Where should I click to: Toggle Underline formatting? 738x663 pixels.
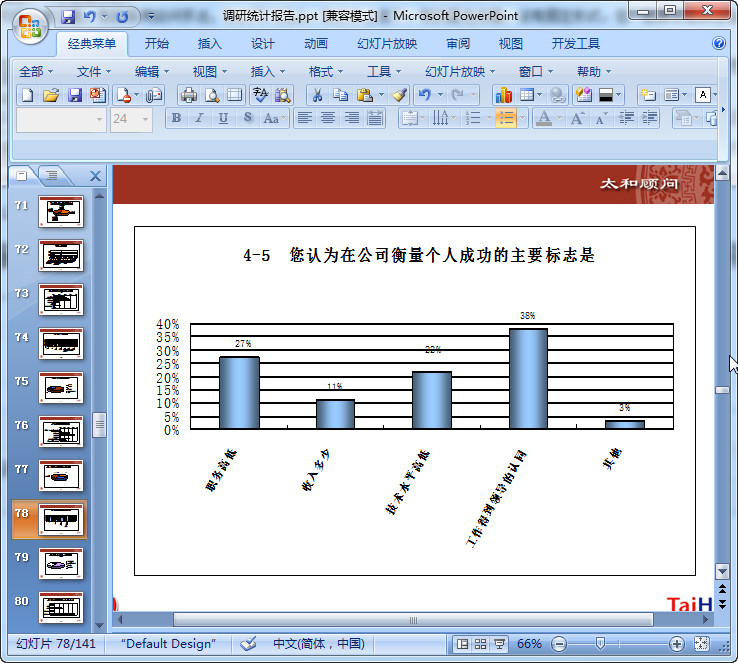point(223,118)
